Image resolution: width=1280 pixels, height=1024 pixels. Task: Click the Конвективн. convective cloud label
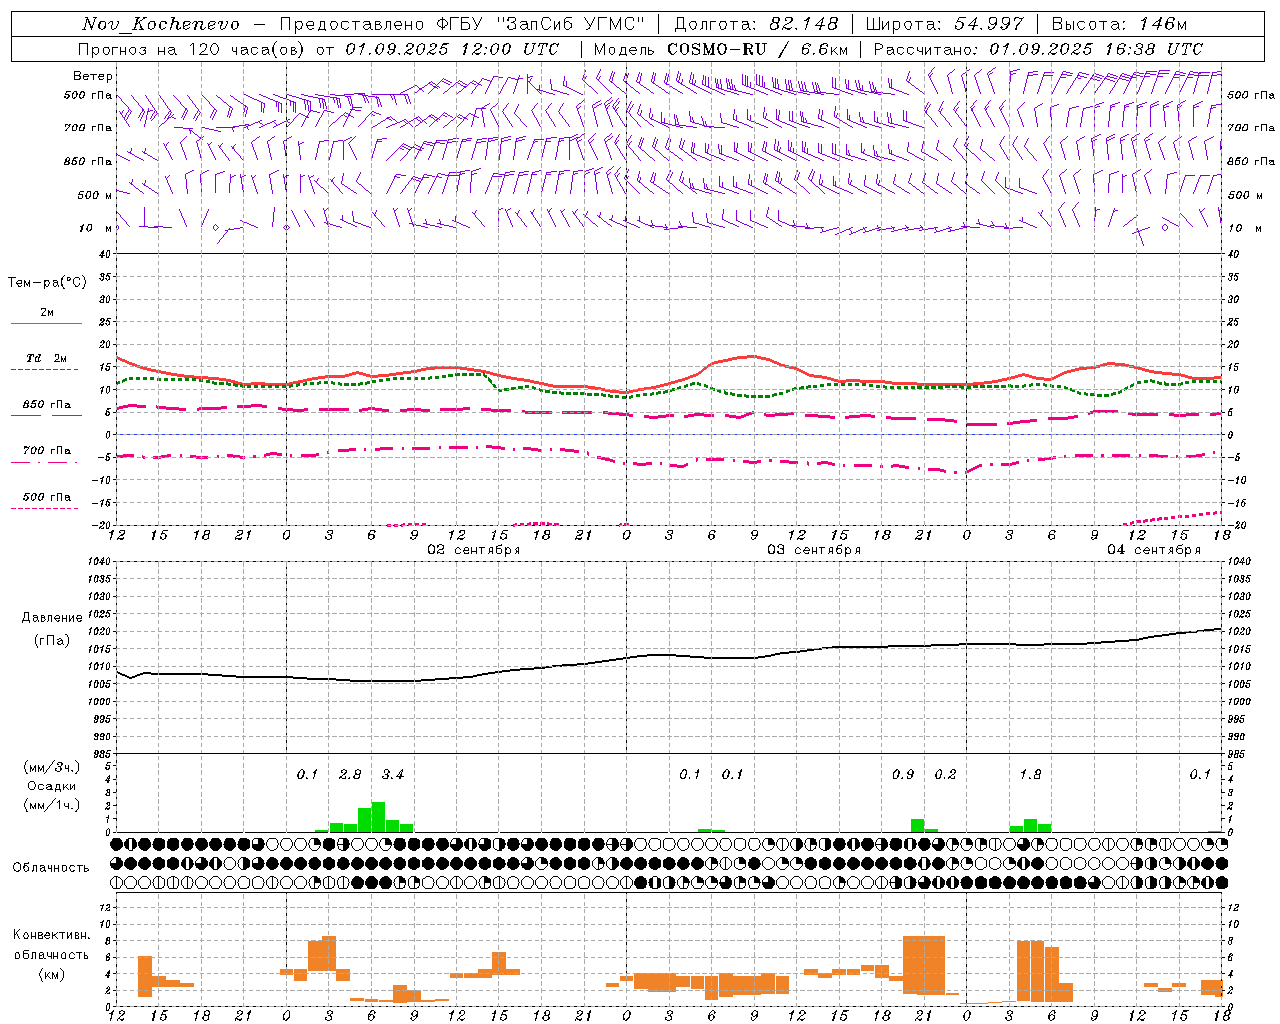[51, 935]
